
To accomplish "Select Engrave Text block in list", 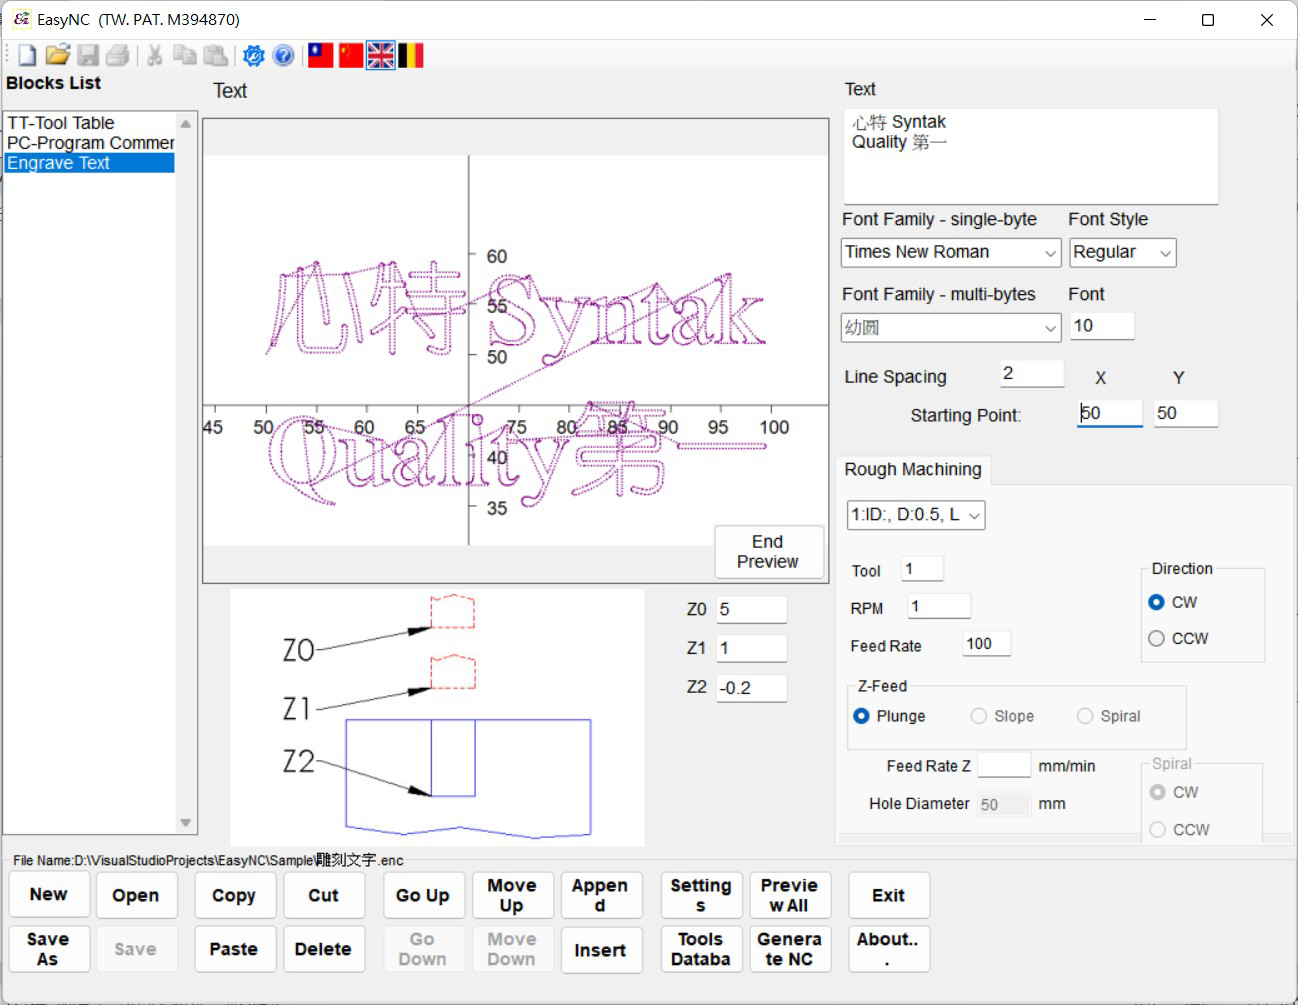I will tap(90, 163).
